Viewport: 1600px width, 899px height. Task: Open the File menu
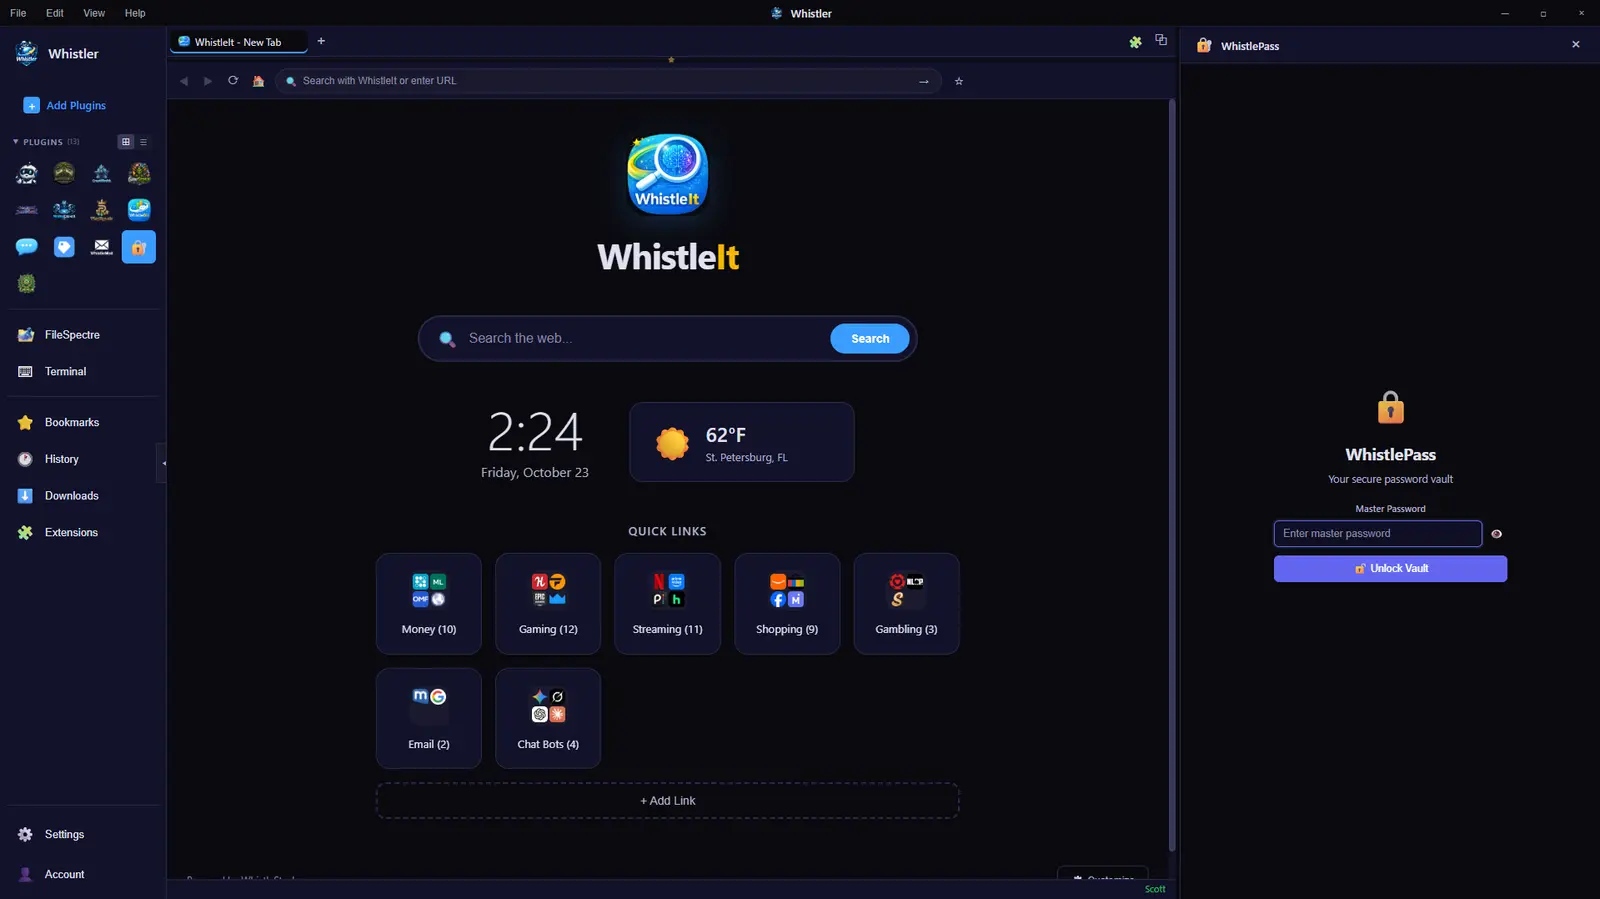(18, 13)
